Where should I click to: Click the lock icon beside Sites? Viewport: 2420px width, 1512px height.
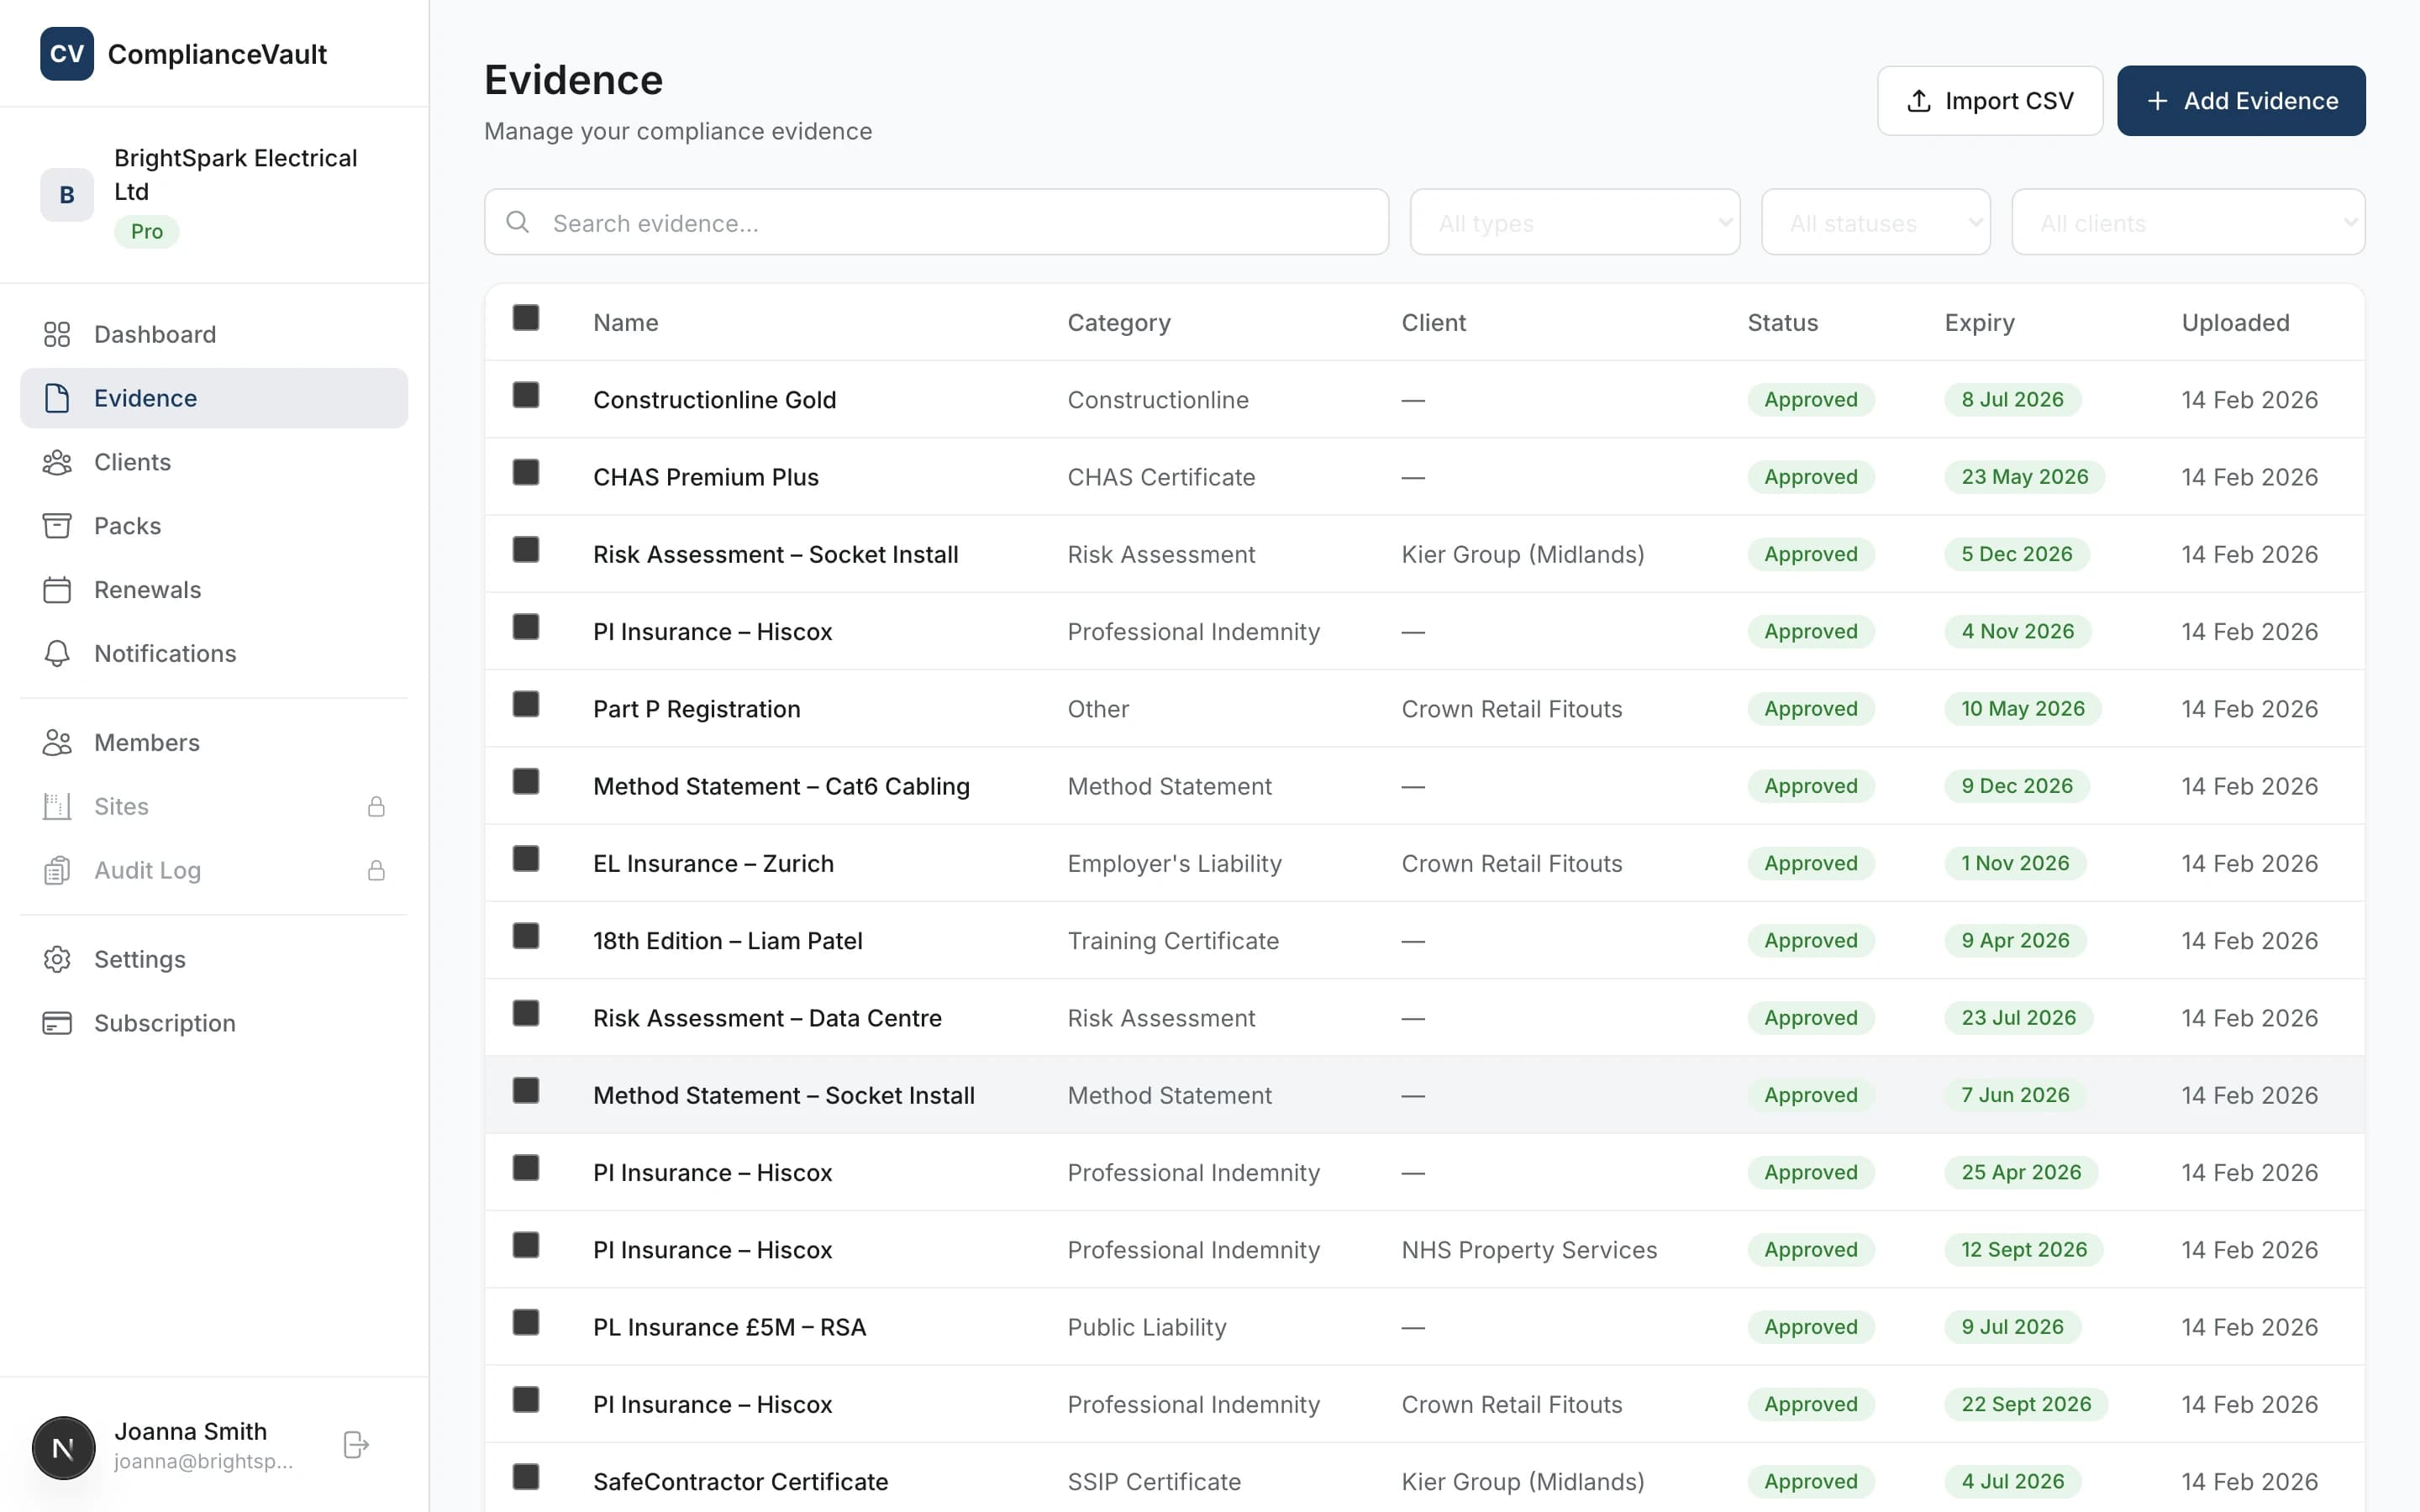[x=377, y=806]
